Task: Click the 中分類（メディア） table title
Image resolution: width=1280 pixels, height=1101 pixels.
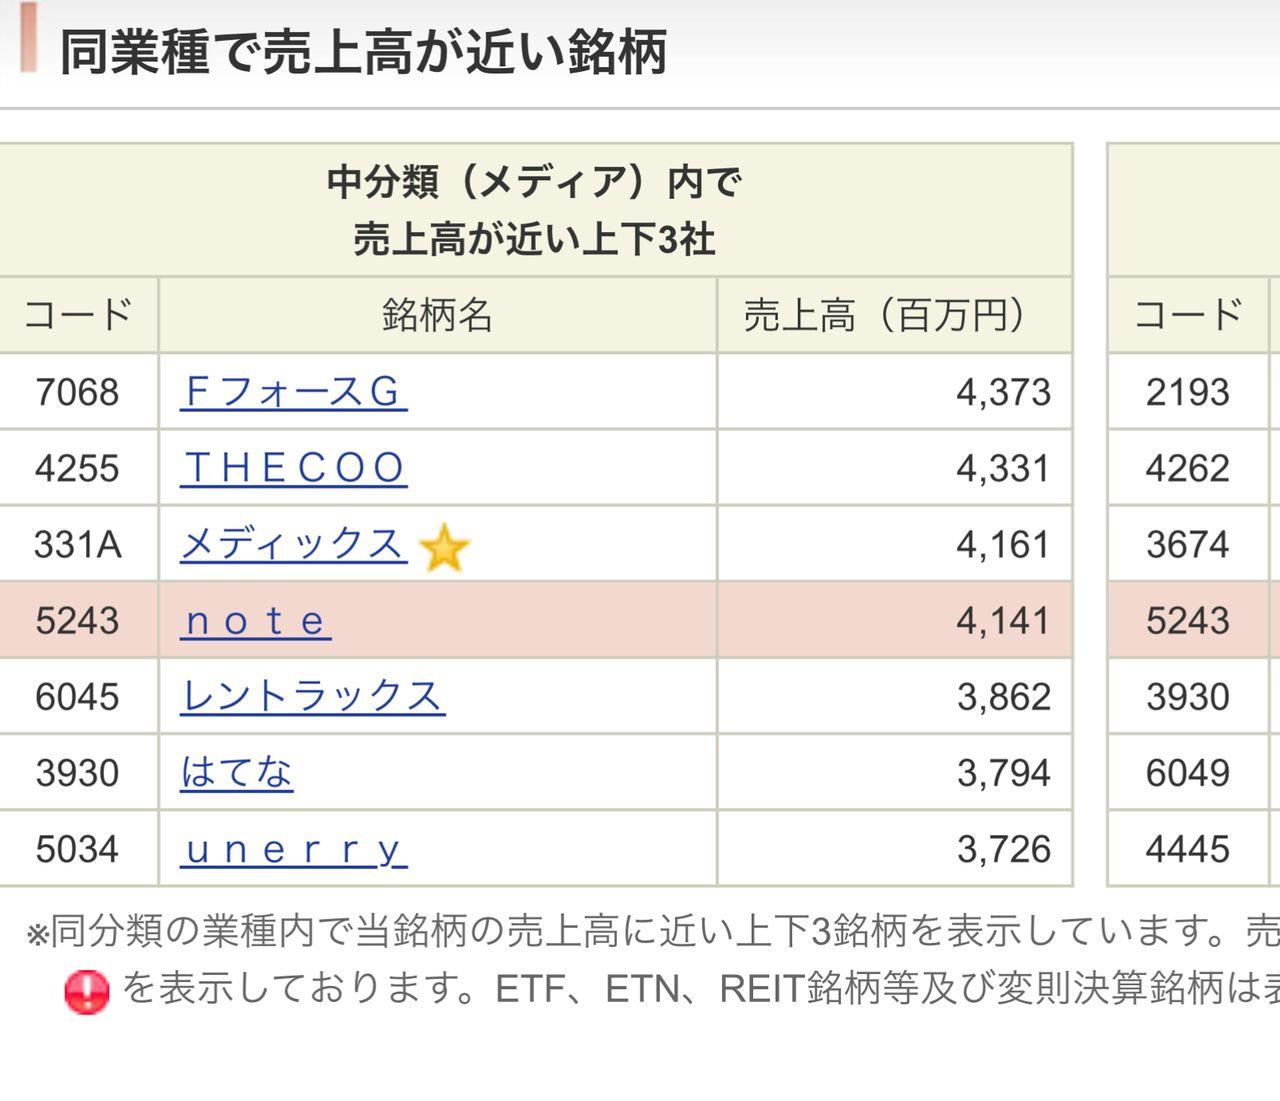Action: point(537,209)
